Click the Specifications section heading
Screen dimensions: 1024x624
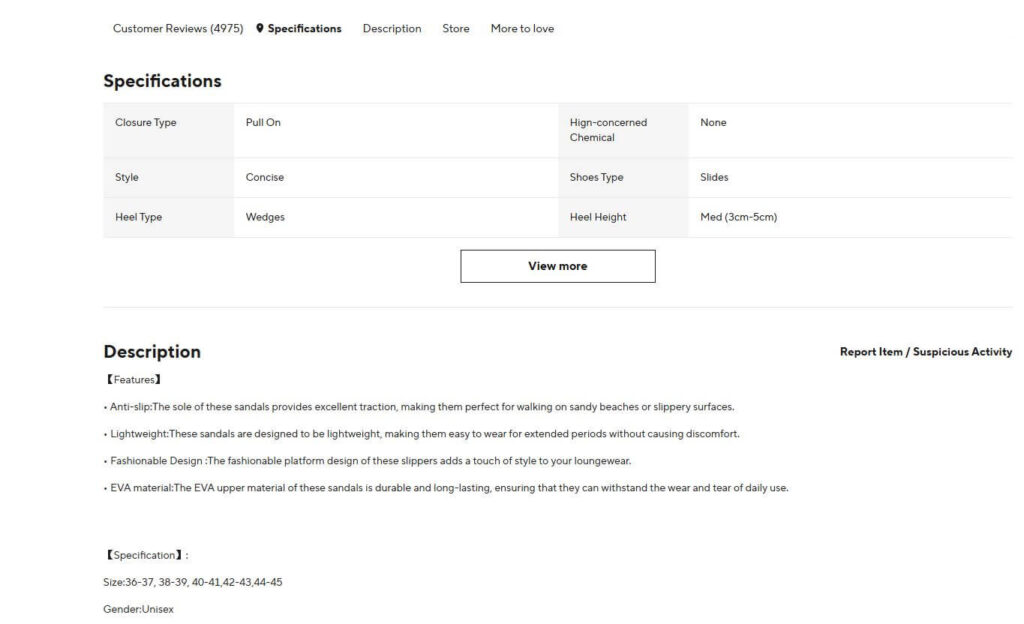click(163, 81)
